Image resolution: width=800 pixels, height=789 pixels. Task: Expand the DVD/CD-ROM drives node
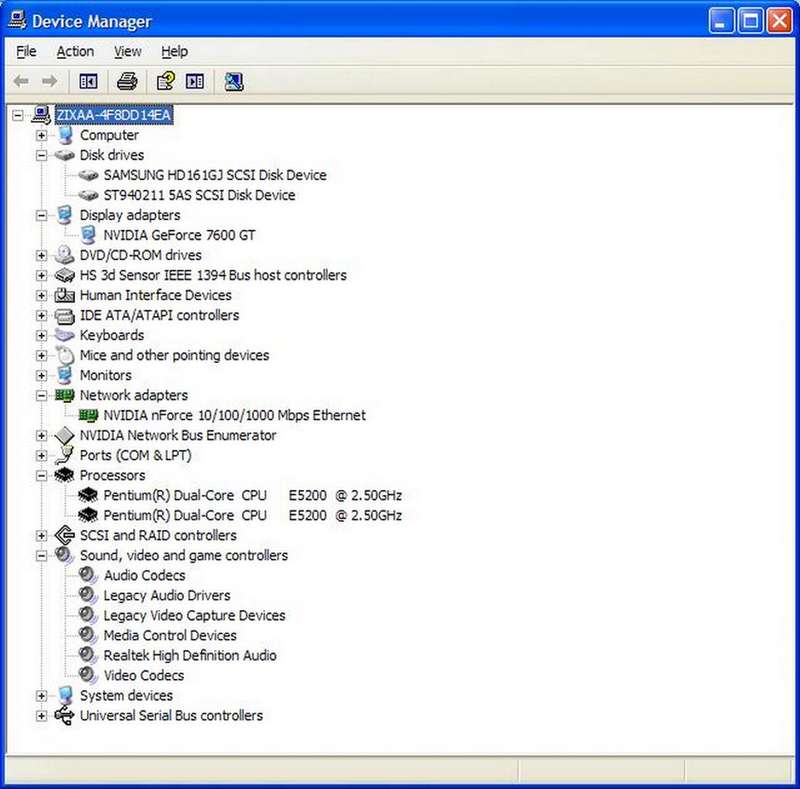tap(41, 255)
